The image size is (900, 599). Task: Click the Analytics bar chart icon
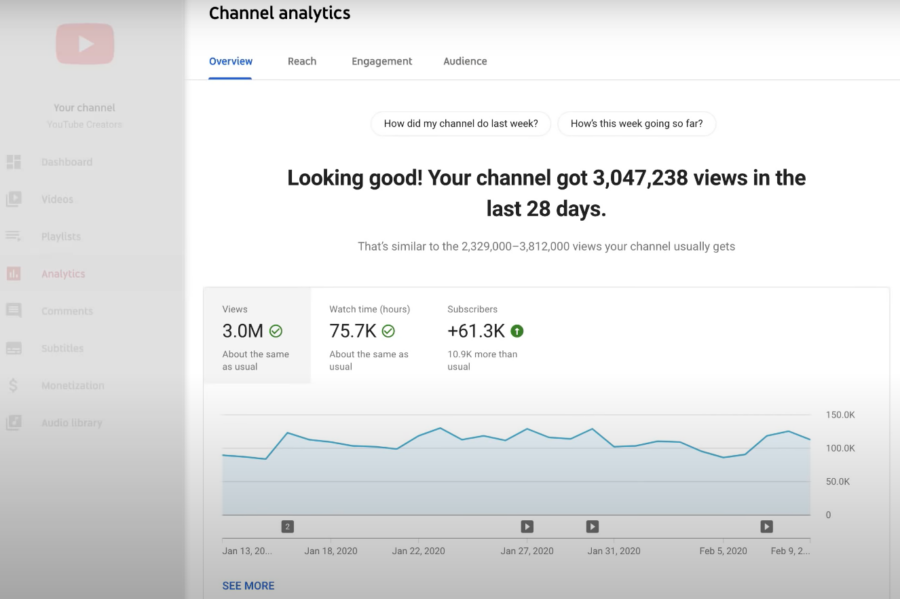pyautogui.click(x=14, y=274)
